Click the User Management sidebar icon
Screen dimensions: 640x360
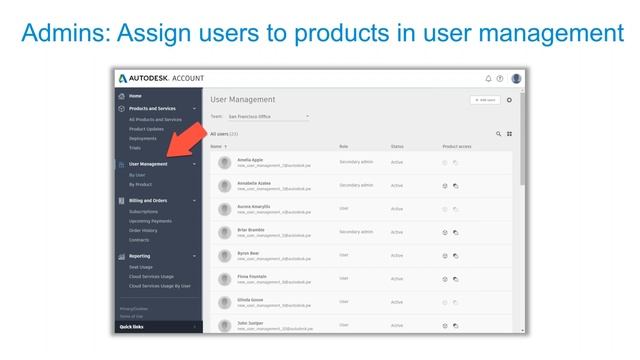click(x=122, y=164)
